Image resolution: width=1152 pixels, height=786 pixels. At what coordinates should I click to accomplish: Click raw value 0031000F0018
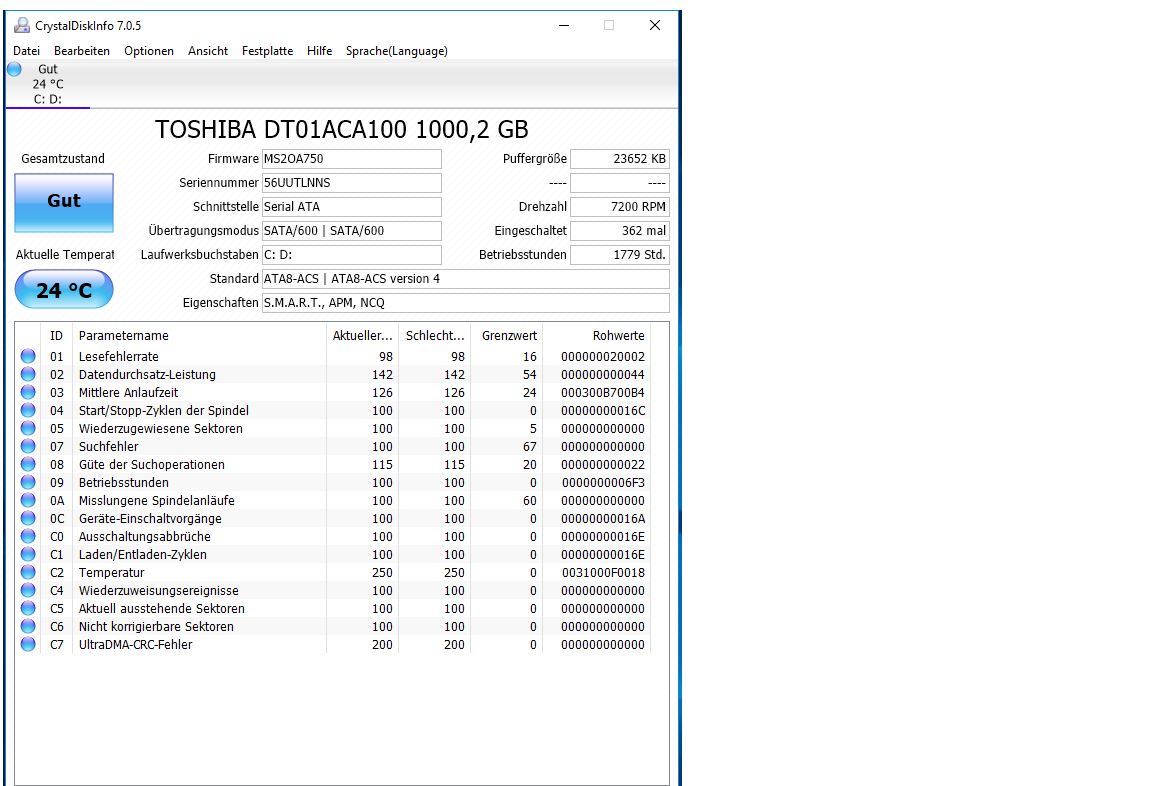(x=603, y=572)
